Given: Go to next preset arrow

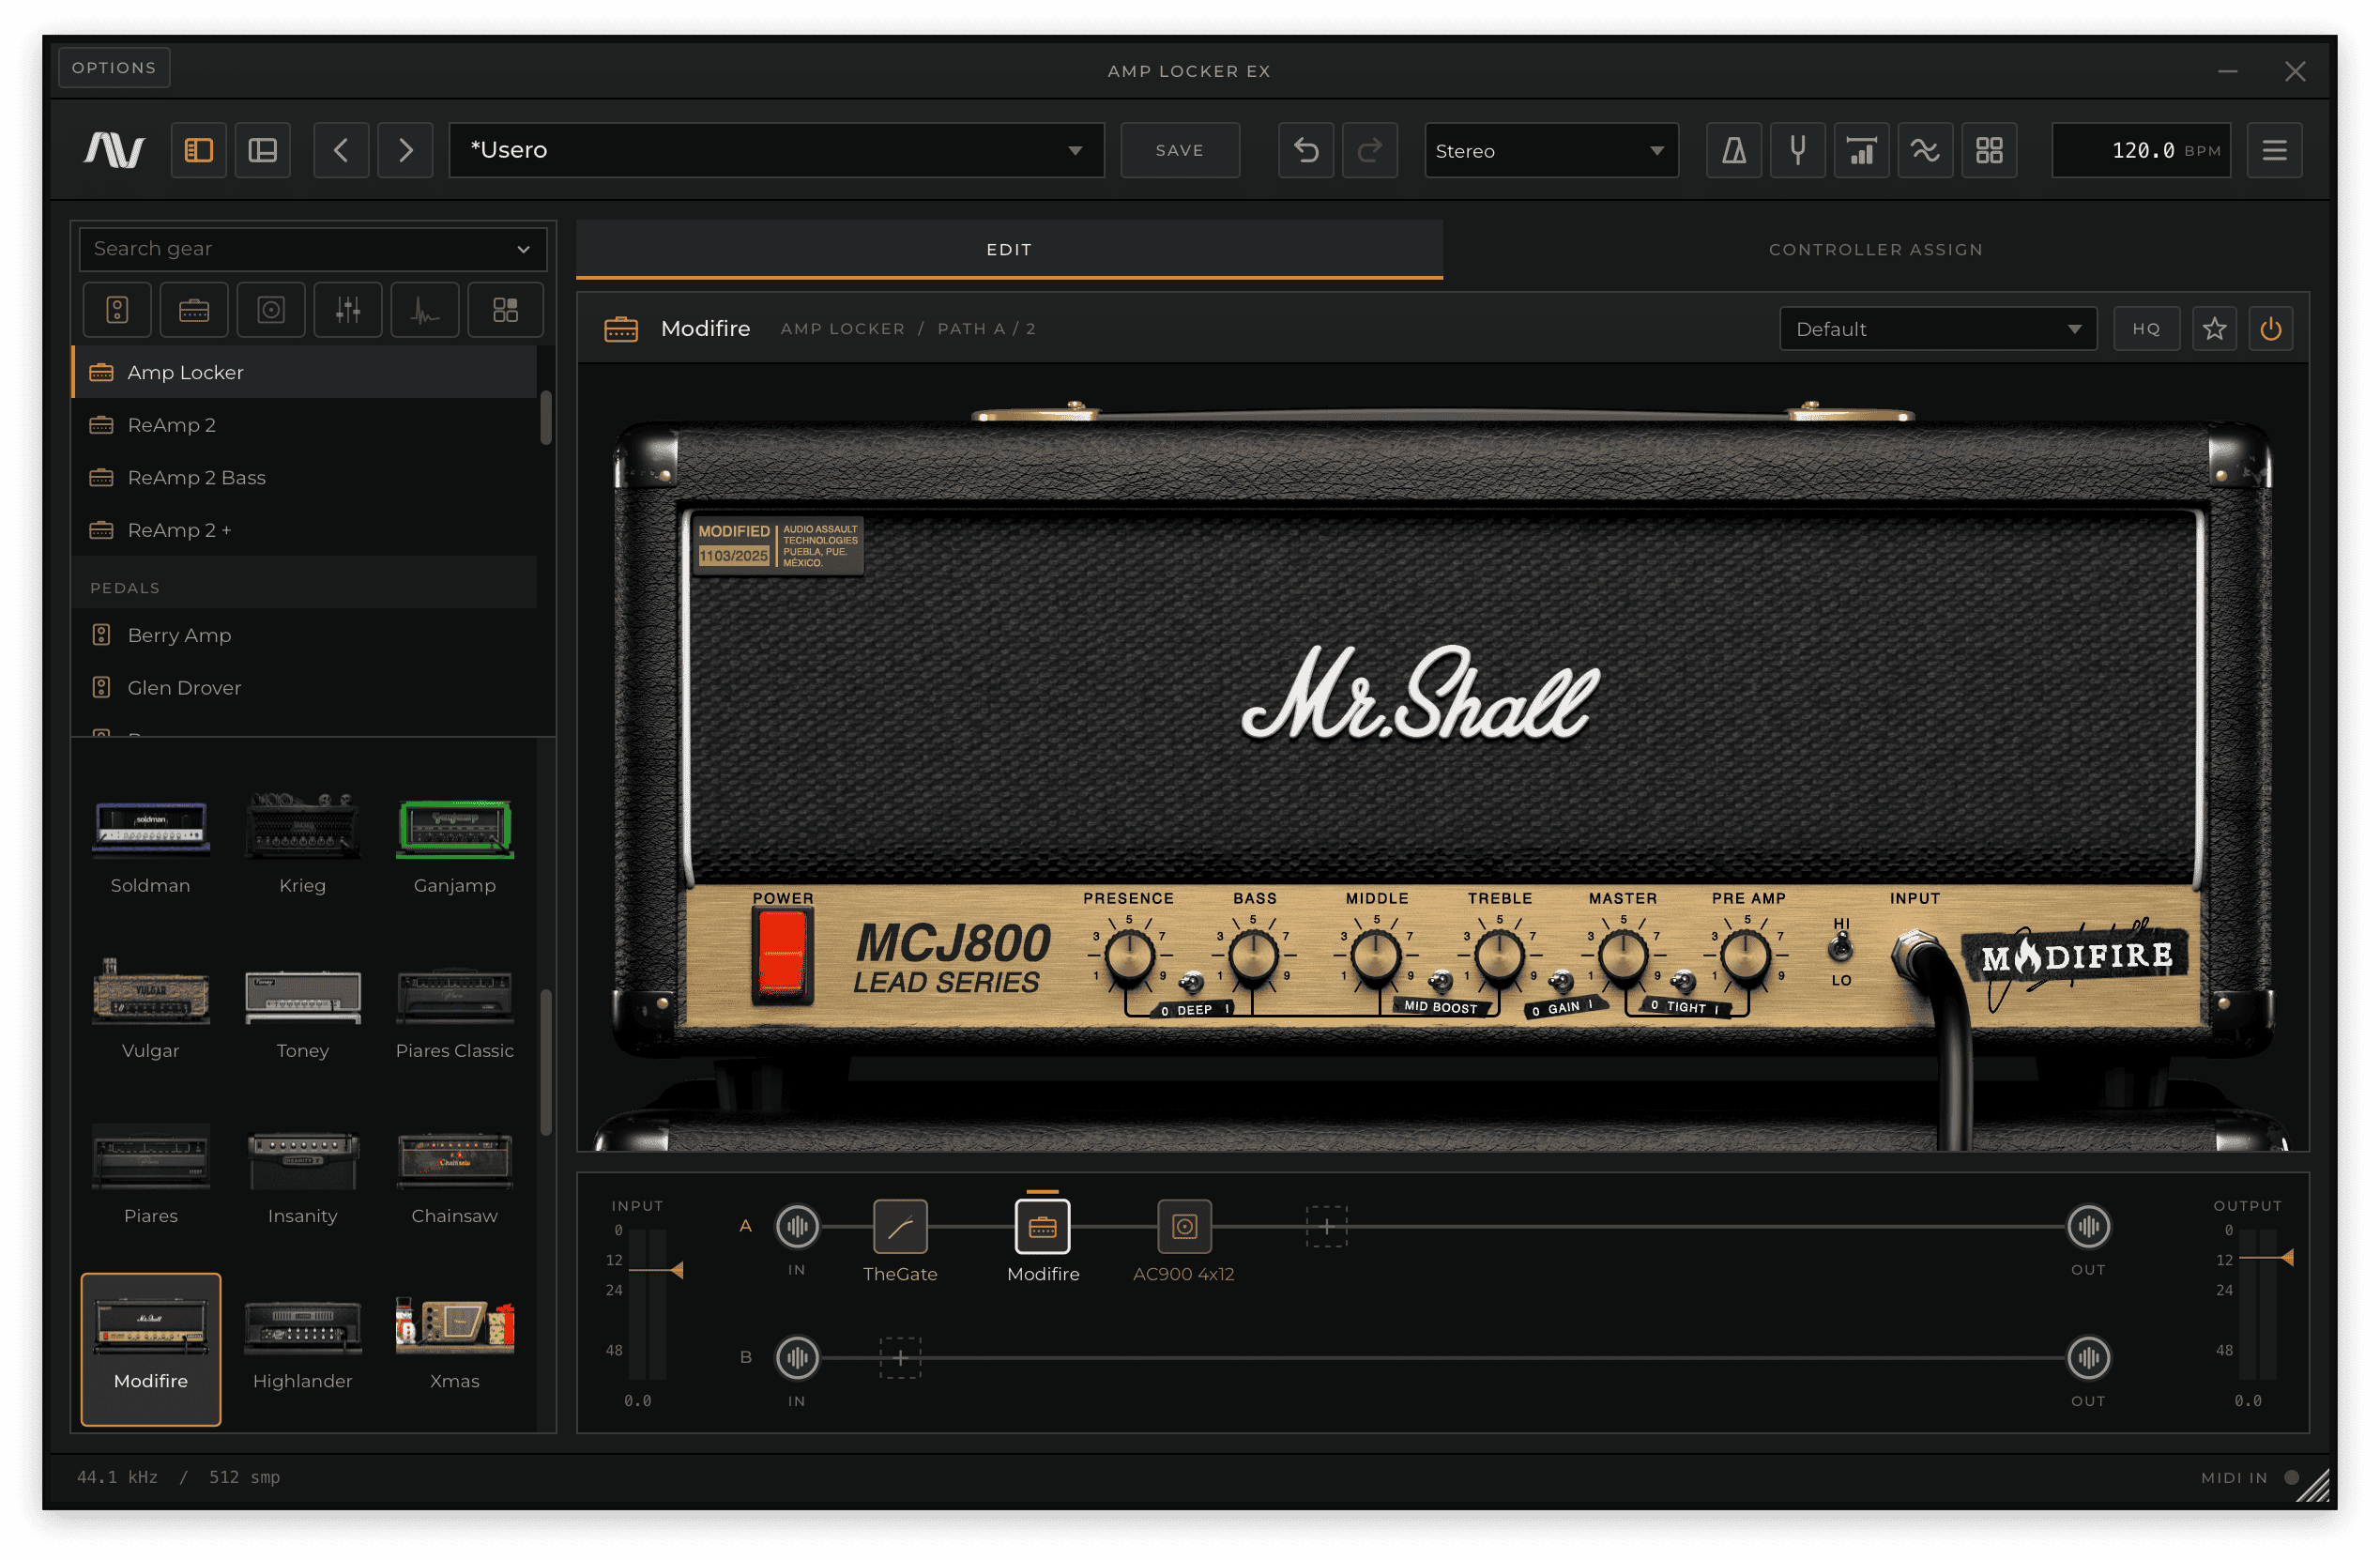Looking at the screenshot, I should [405, 150].
